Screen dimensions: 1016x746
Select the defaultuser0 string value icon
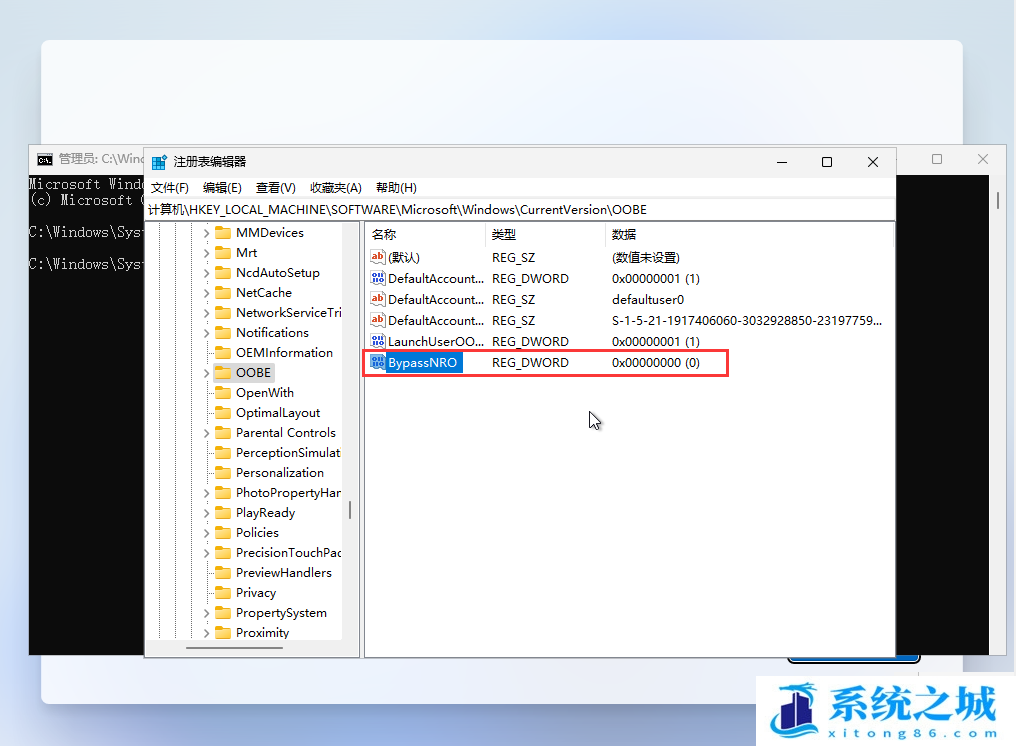pos(378,299)
